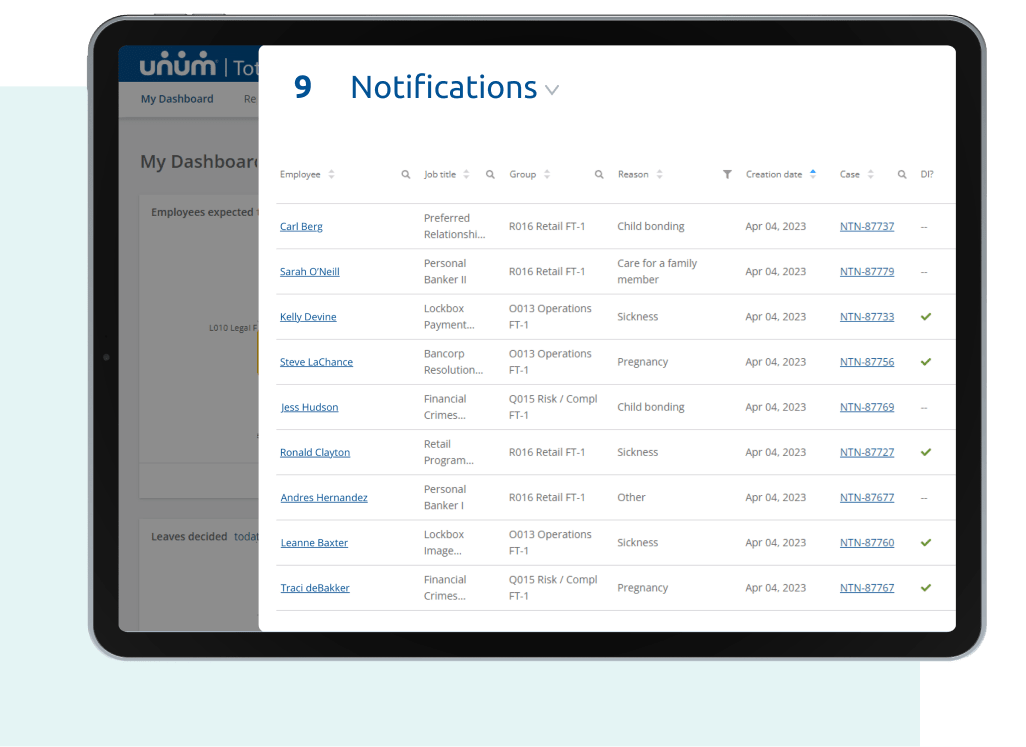Screen dimensions: 1026x747
Task: Search the Job title column
Action: pyautogui.click(x=490, y=173)
